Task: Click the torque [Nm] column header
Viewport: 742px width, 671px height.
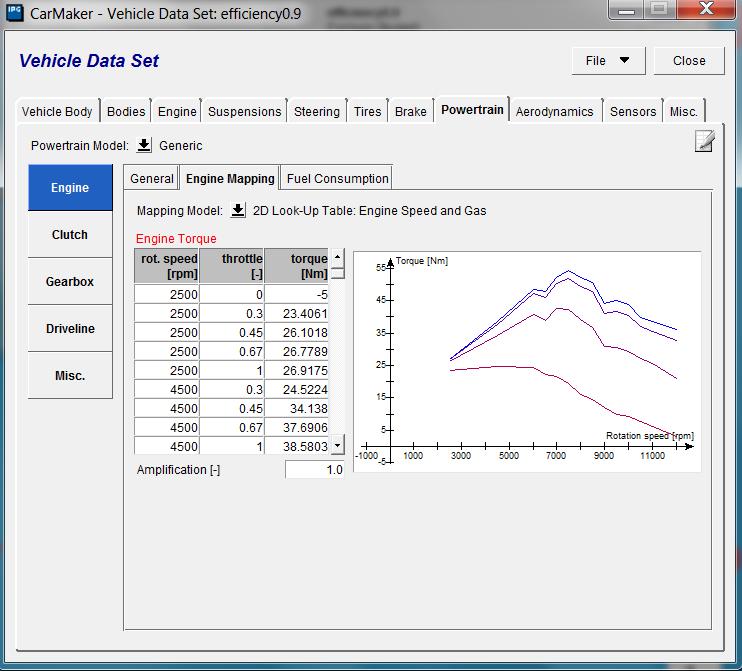Action: 297,266
